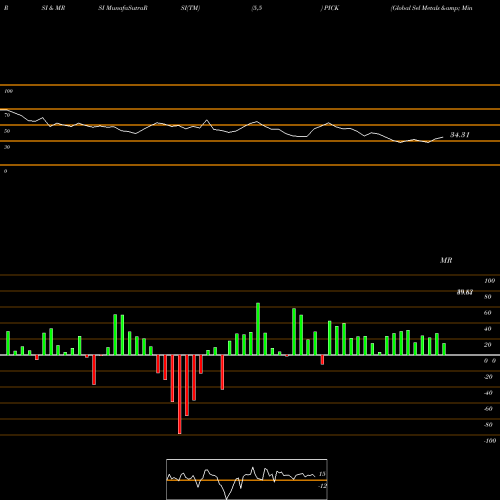Screen dimensions: 500x500
Task: Click the Global Sel Metals title text
Action: click(x=432, y=8)
